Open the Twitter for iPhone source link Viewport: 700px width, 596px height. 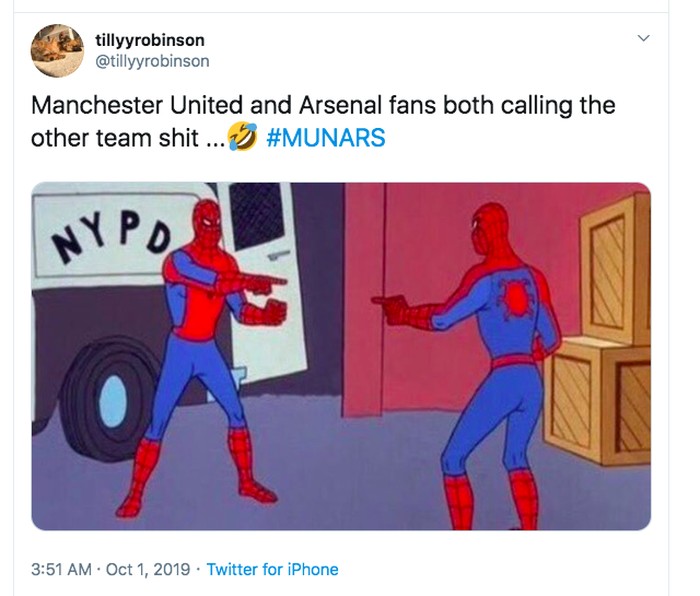point(272,569)
